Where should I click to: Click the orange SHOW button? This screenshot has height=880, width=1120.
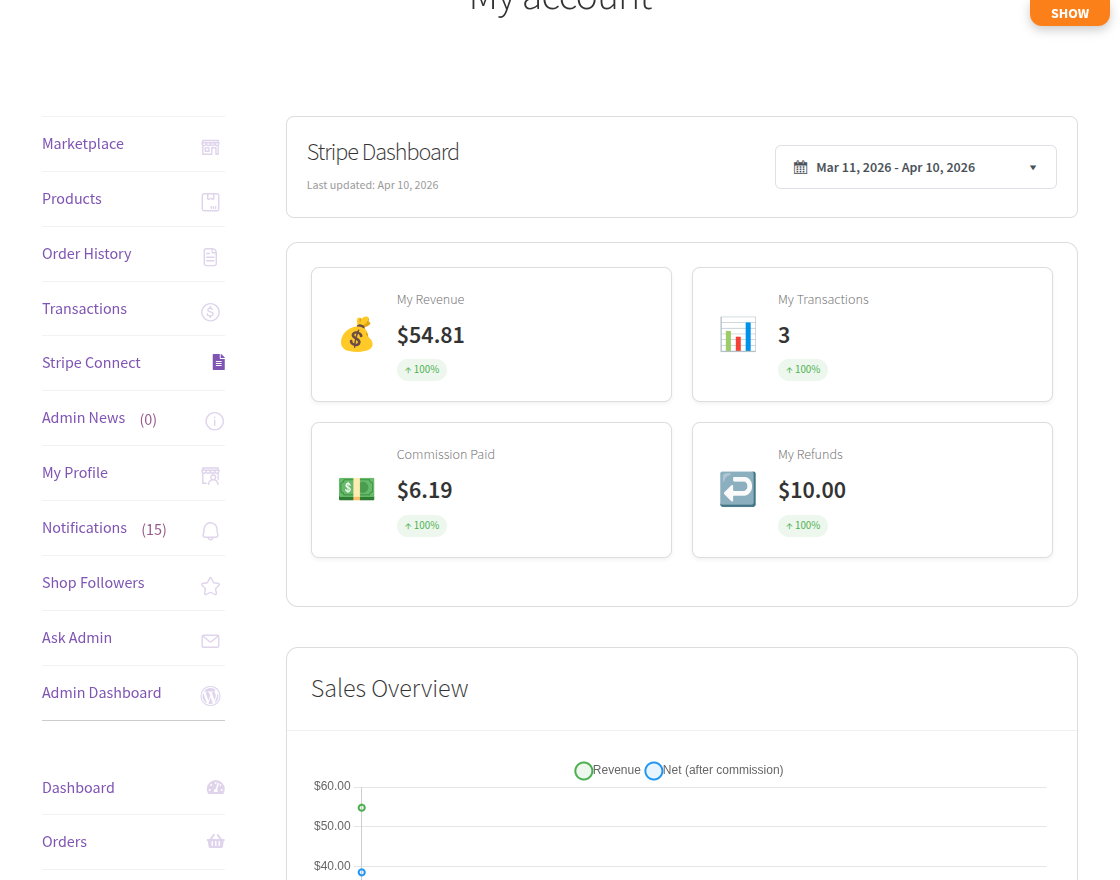[1069, 13]
